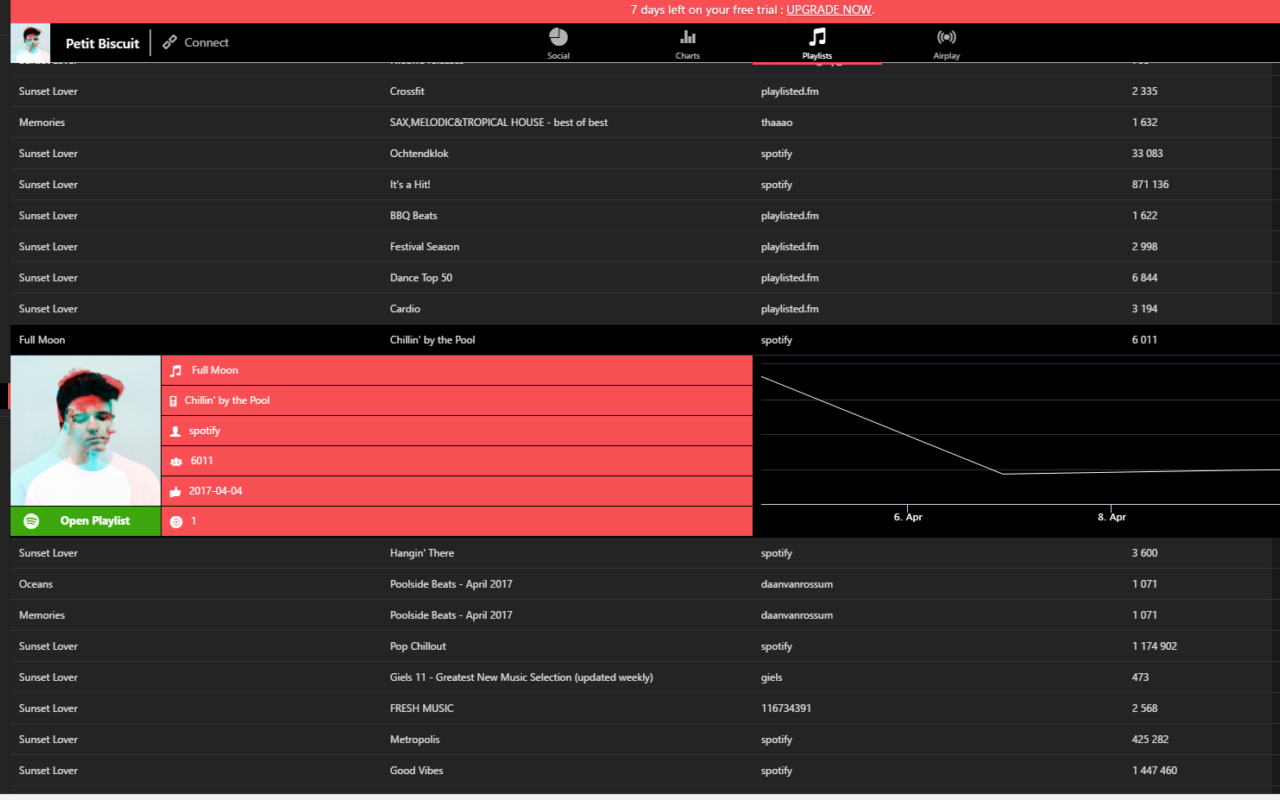Click the 6011 follower value in details
The image size is (1280, 800).
coord(202,461)
